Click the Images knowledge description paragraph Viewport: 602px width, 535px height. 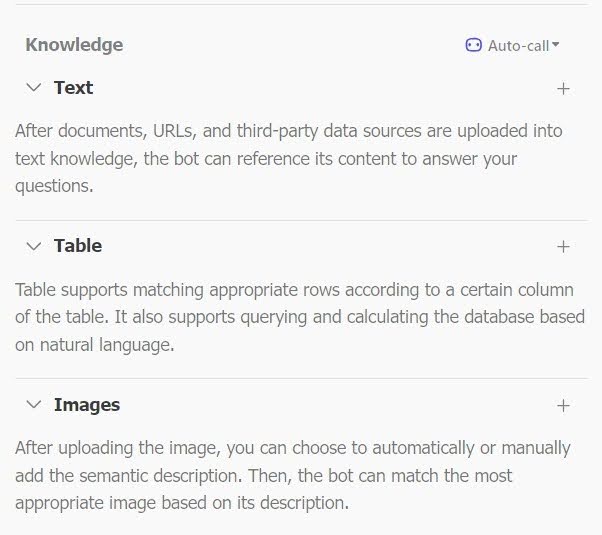pyautogui.click(x=293, y=475)
